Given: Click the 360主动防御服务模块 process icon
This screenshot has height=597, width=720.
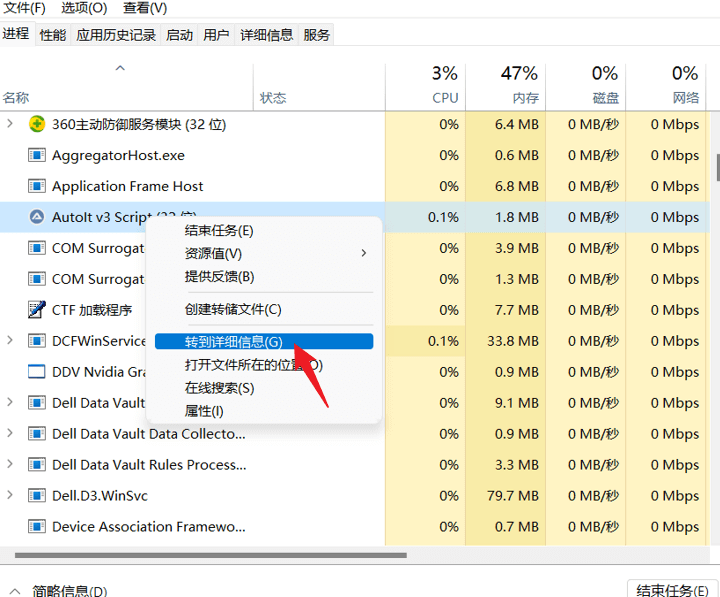Looking at the screenshot, I should [37, 124].
